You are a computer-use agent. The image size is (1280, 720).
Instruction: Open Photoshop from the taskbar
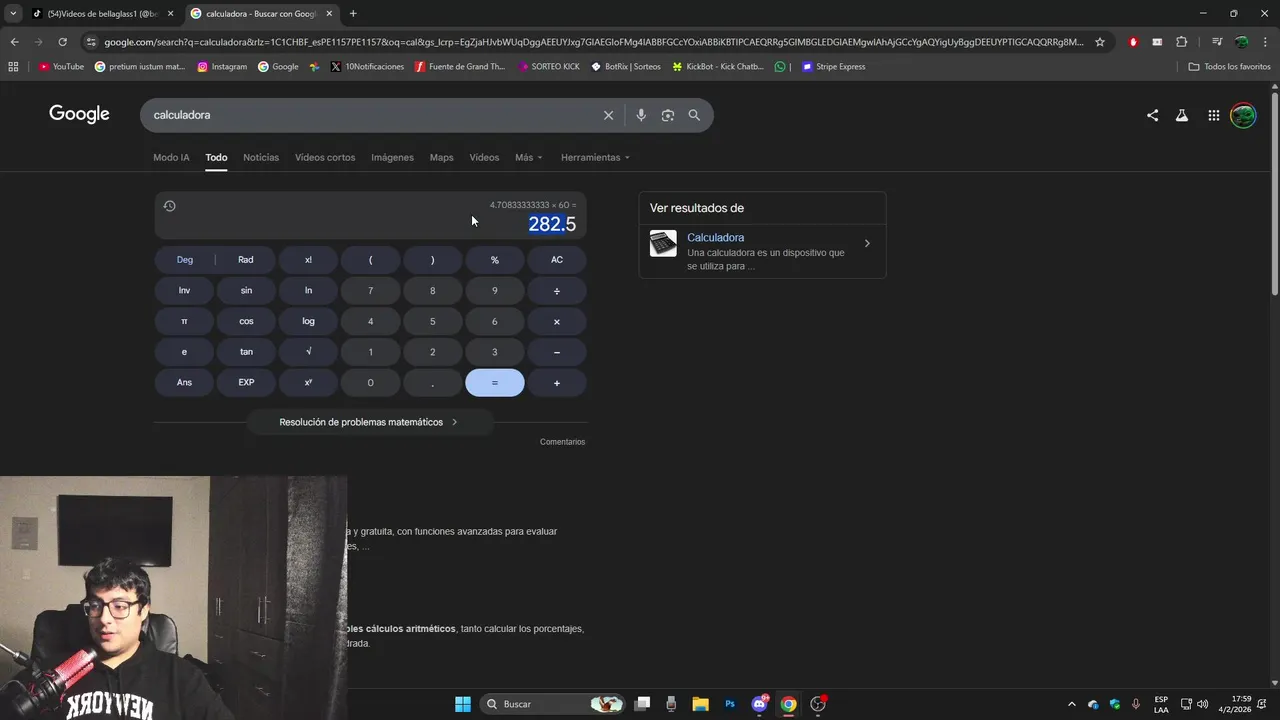tap(730, 704)
